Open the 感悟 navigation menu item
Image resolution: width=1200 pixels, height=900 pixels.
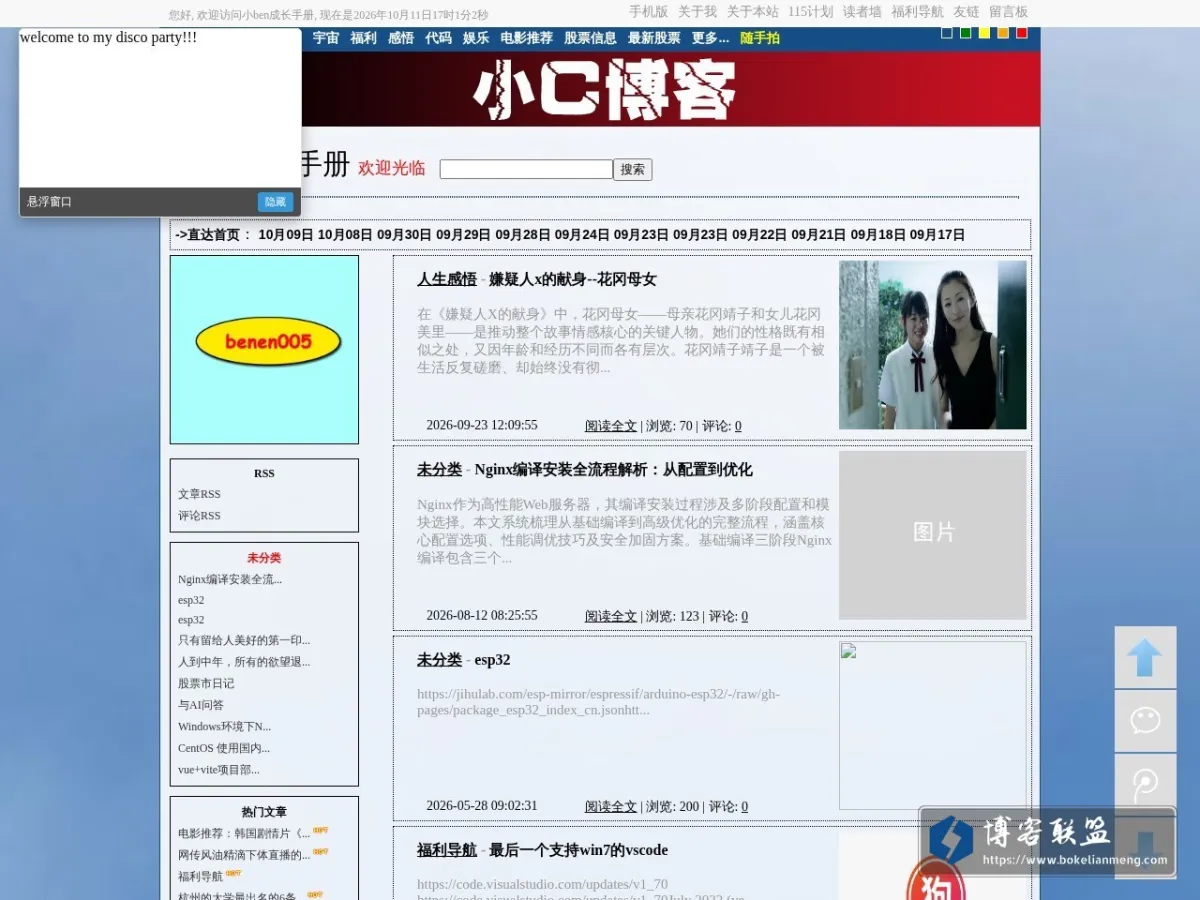401,38
